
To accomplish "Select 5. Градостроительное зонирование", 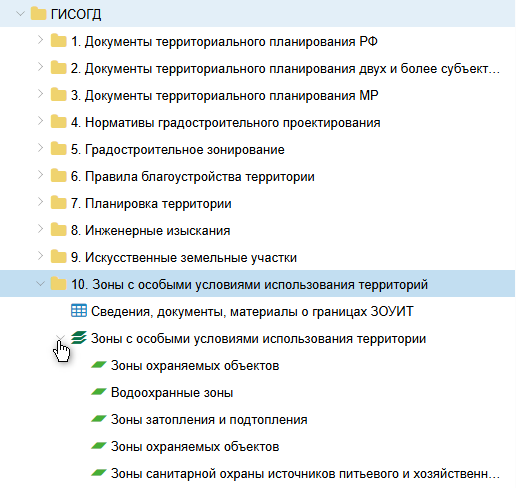I will point(178,150).
